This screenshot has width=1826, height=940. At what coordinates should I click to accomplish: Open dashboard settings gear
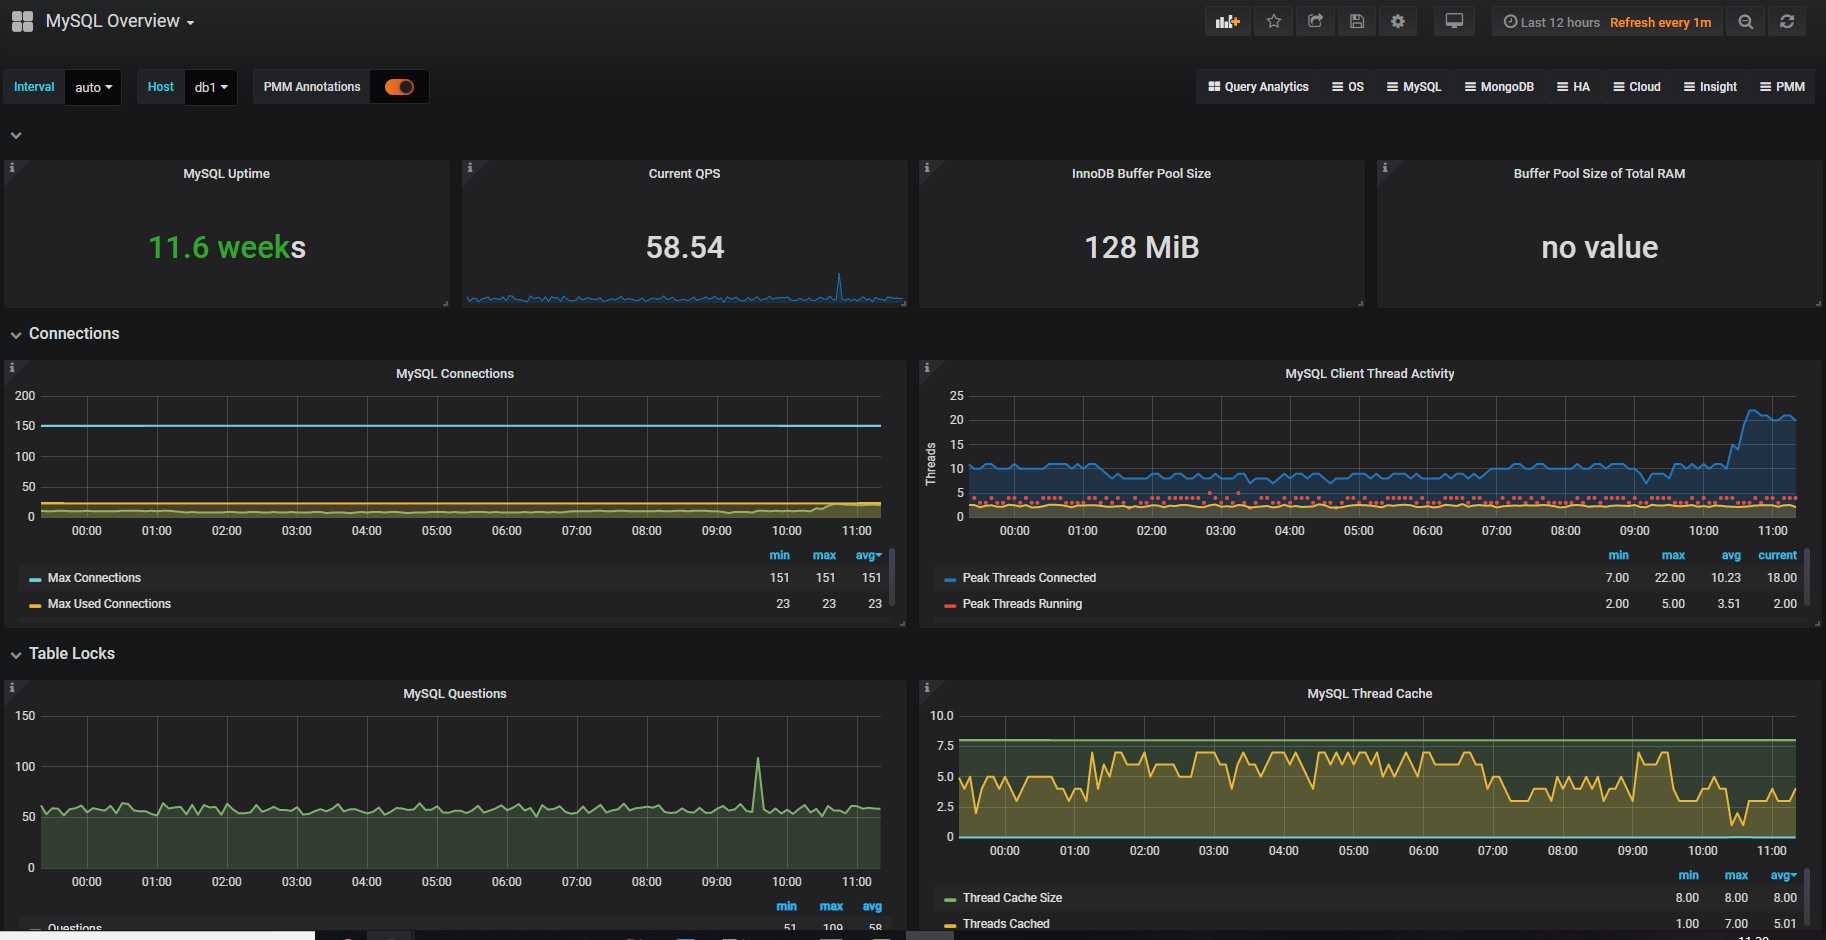[1398, 21]
